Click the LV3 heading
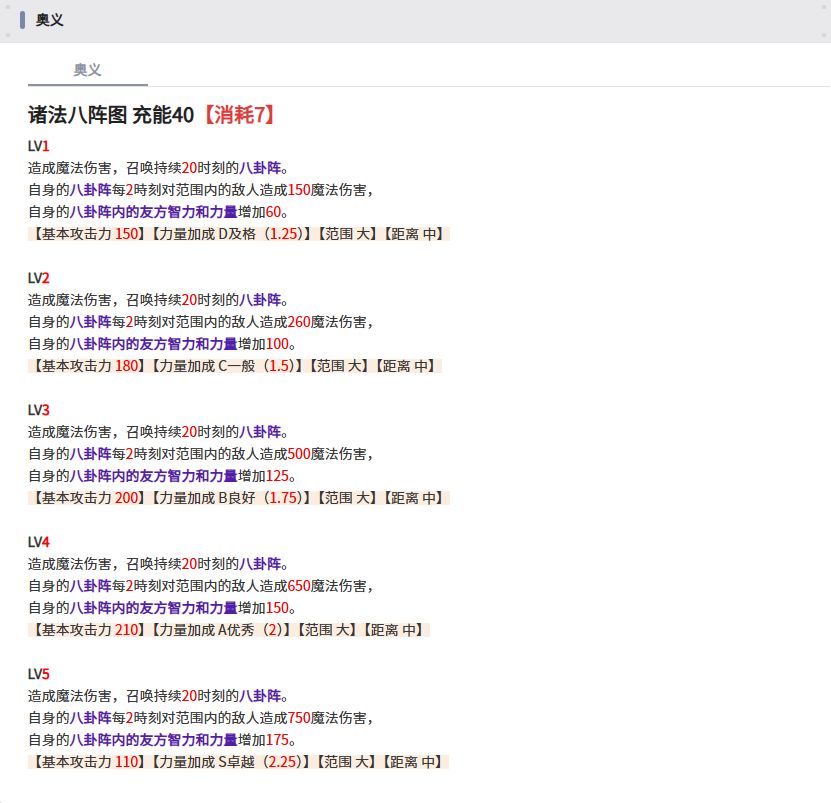Screen dimensions: 831x803 (x=39, y=410)
